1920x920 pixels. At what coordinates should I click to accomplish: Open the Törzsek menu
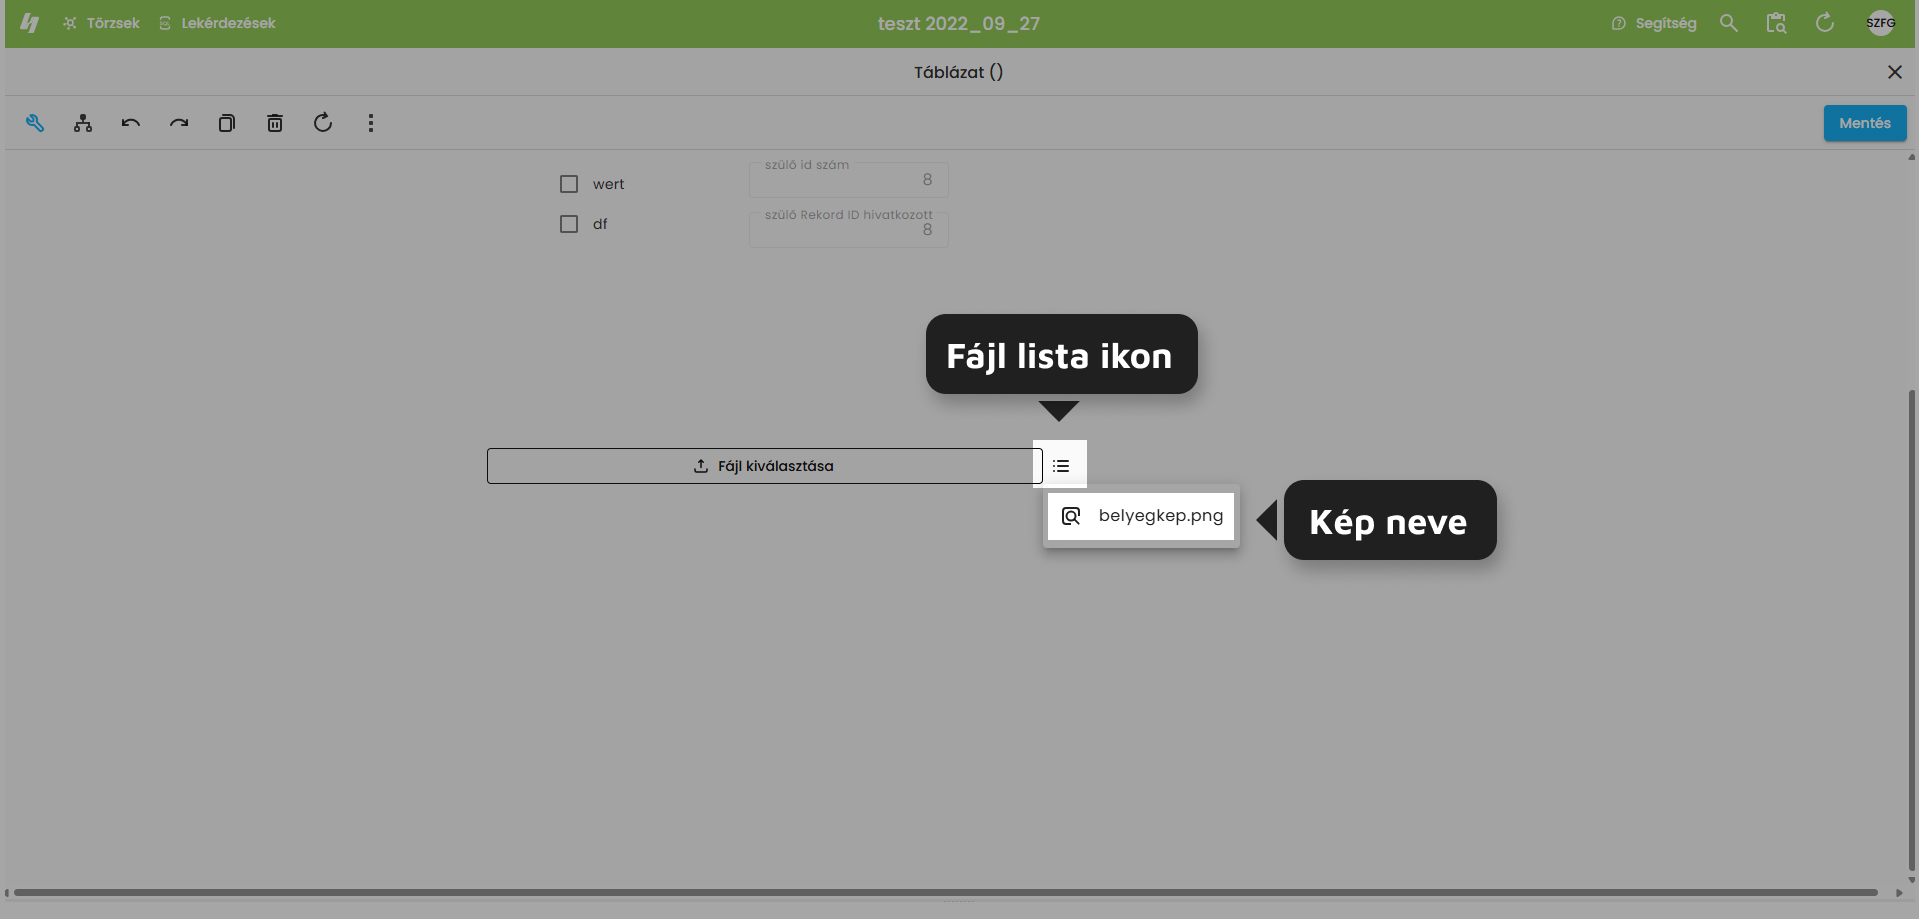(x=101, y=23)
